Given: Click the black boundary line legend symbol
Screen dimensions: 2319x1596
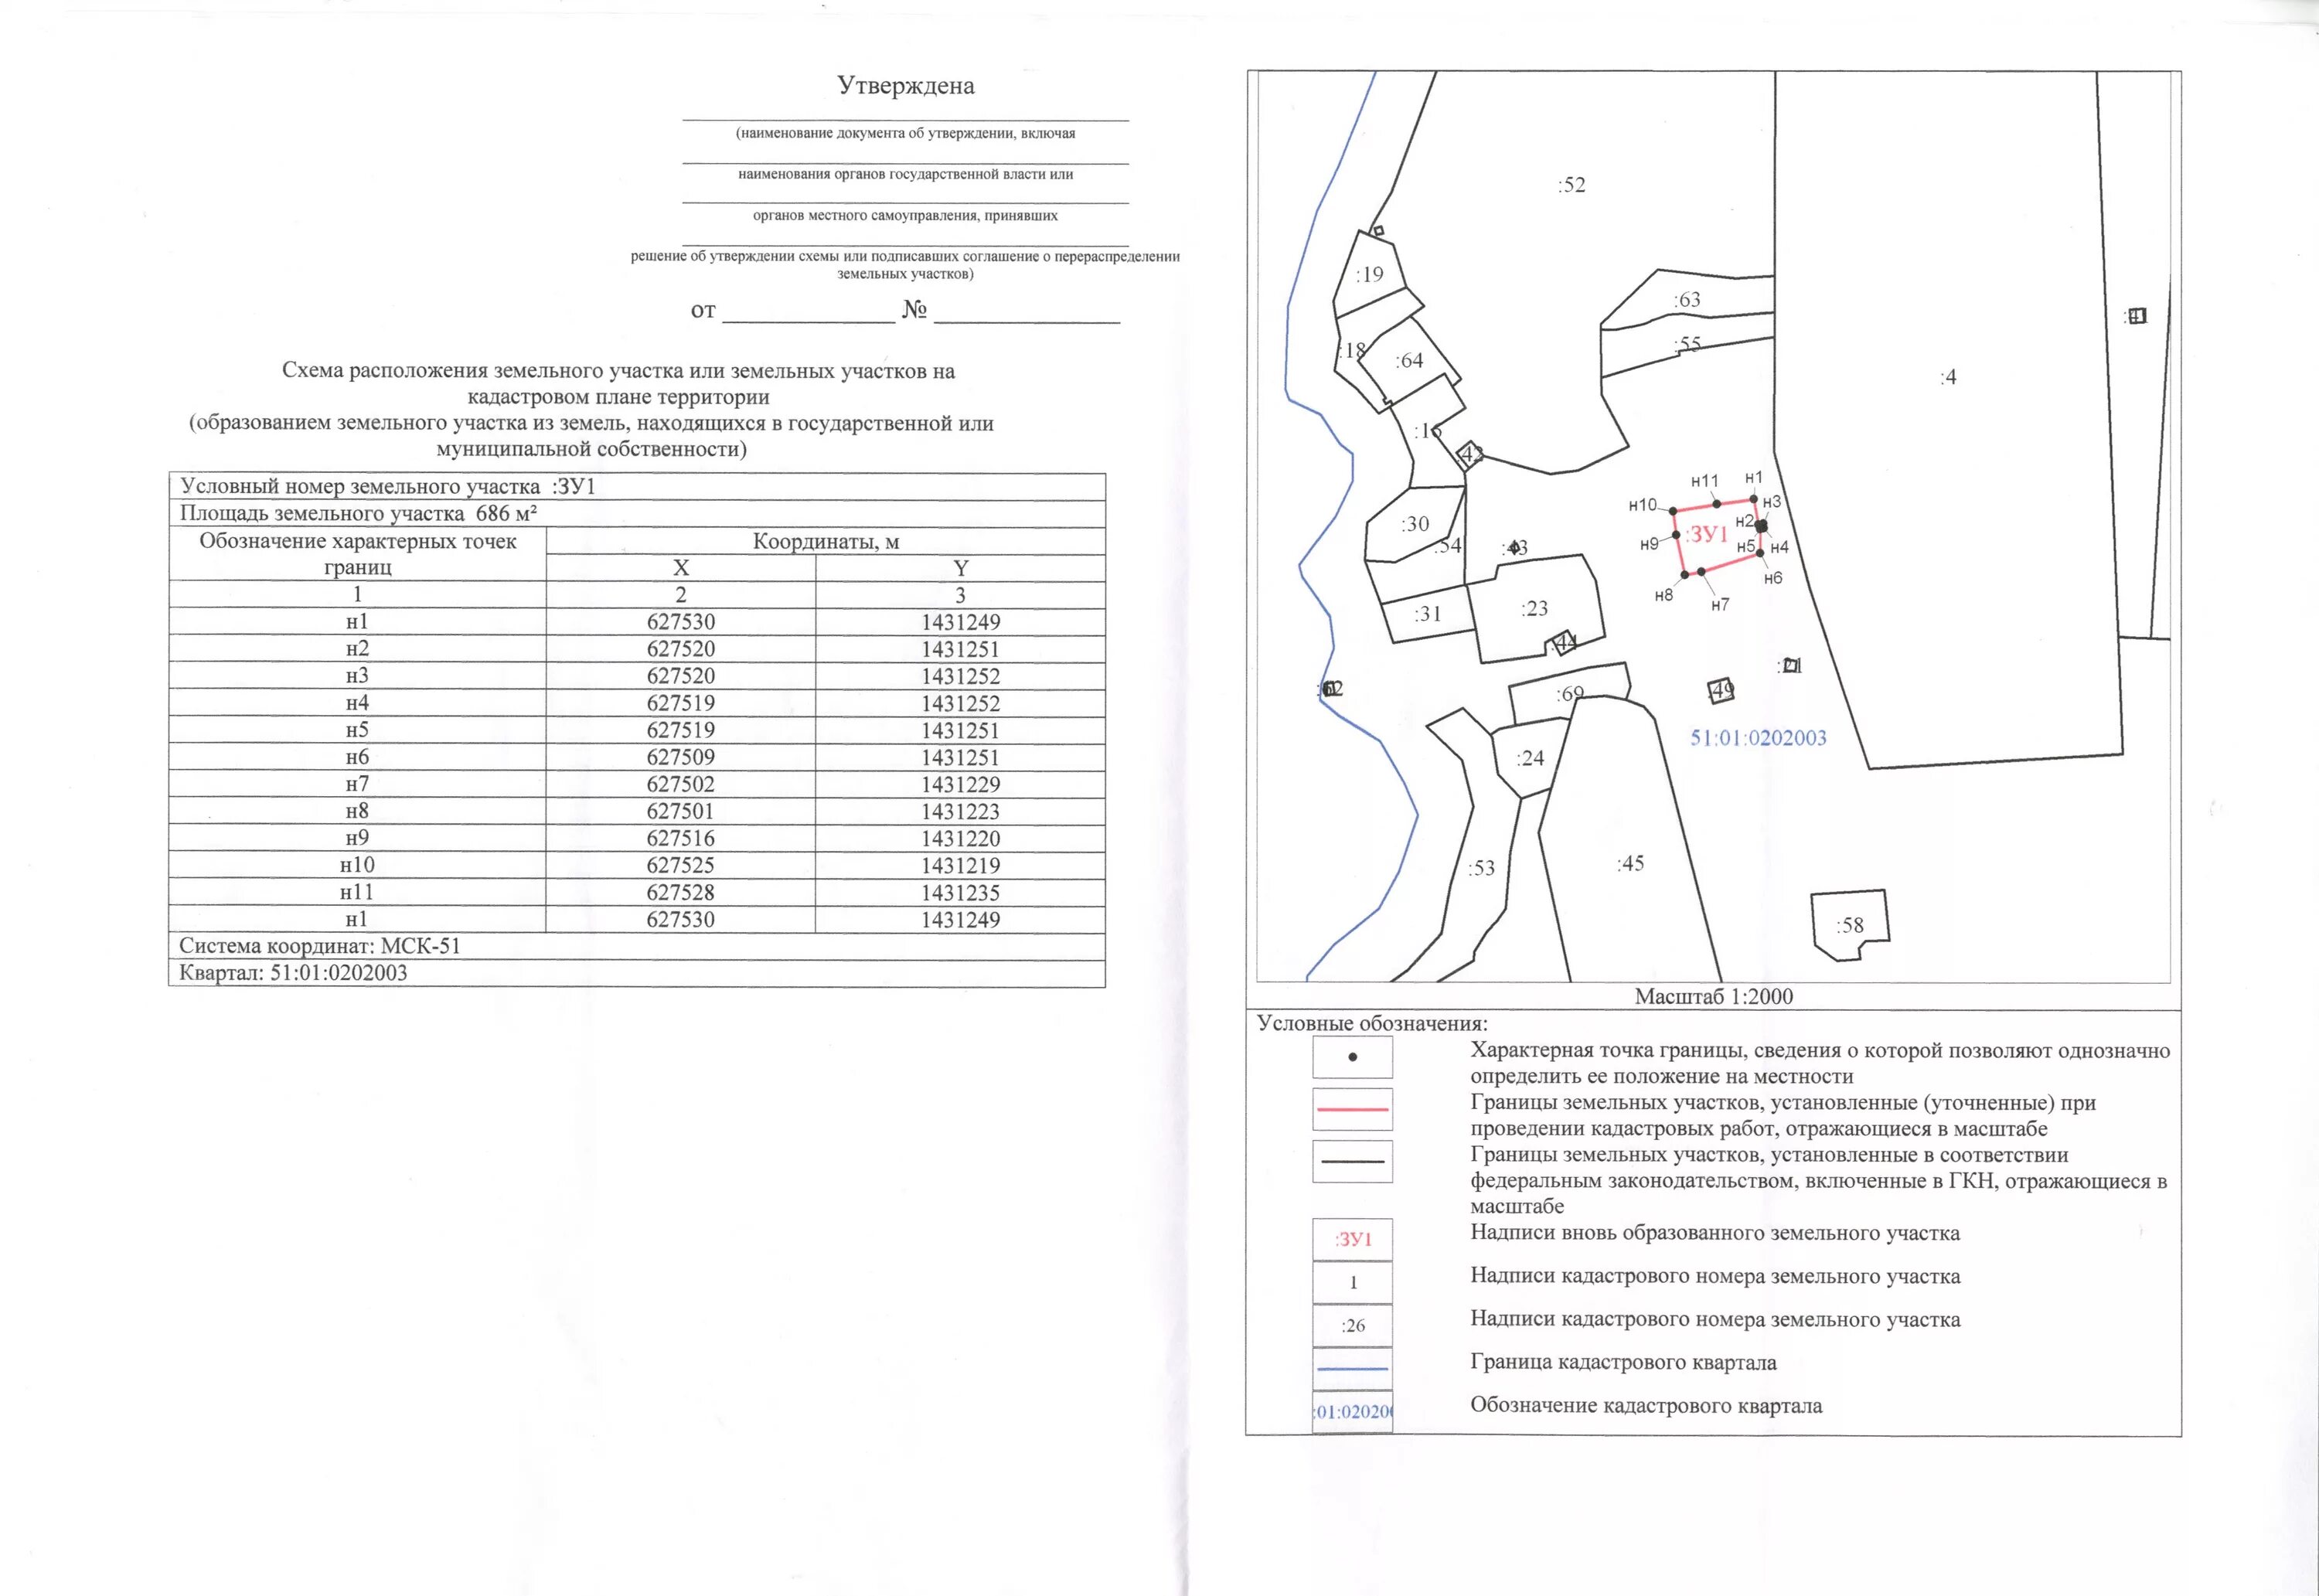Looking at the screenshot, I should pos(1352,1161).
